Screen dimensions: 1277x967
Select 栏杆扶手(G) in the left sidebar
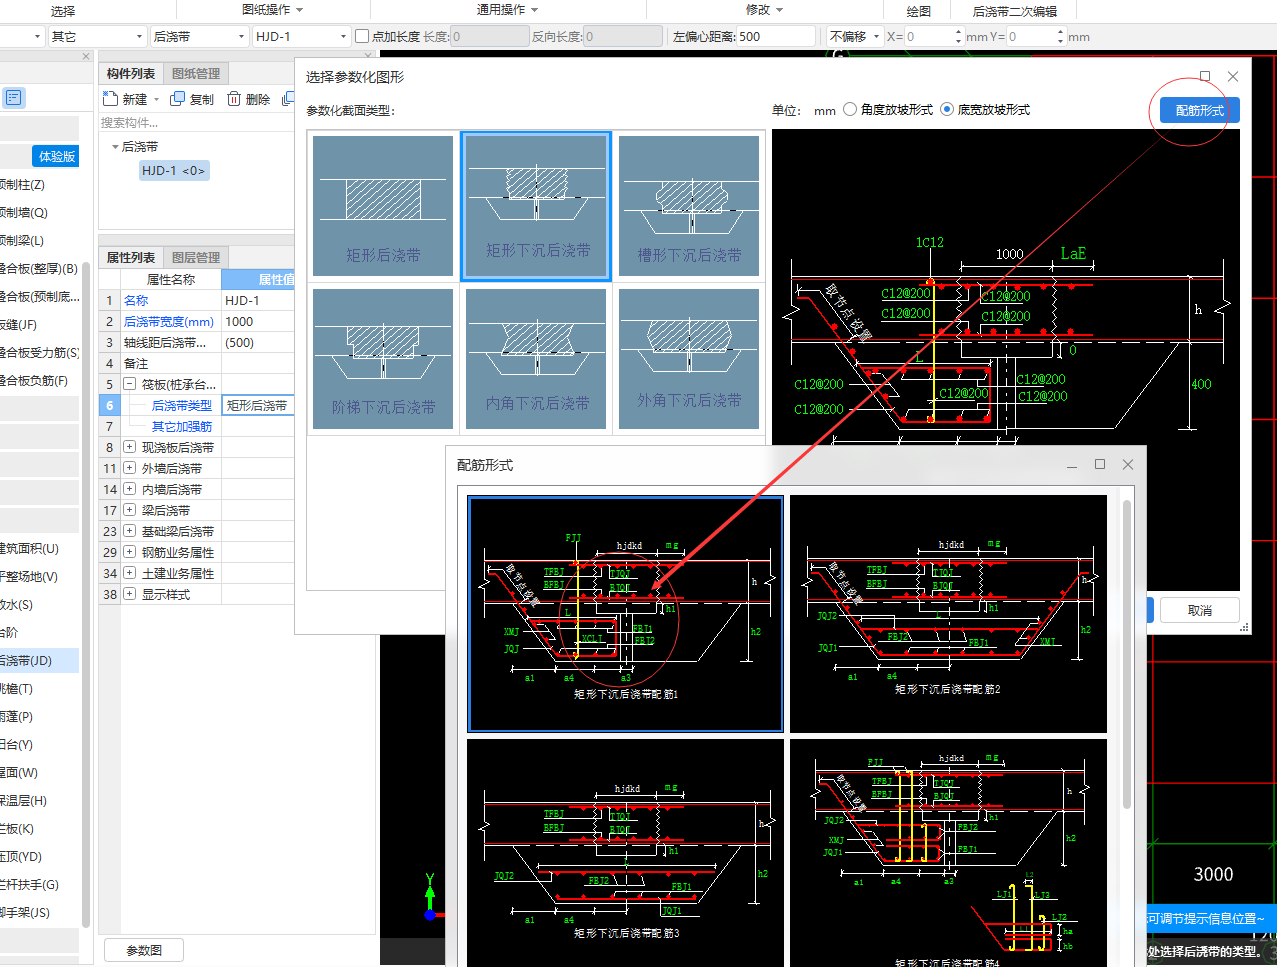pyautogui.click(x=29, y=884)
